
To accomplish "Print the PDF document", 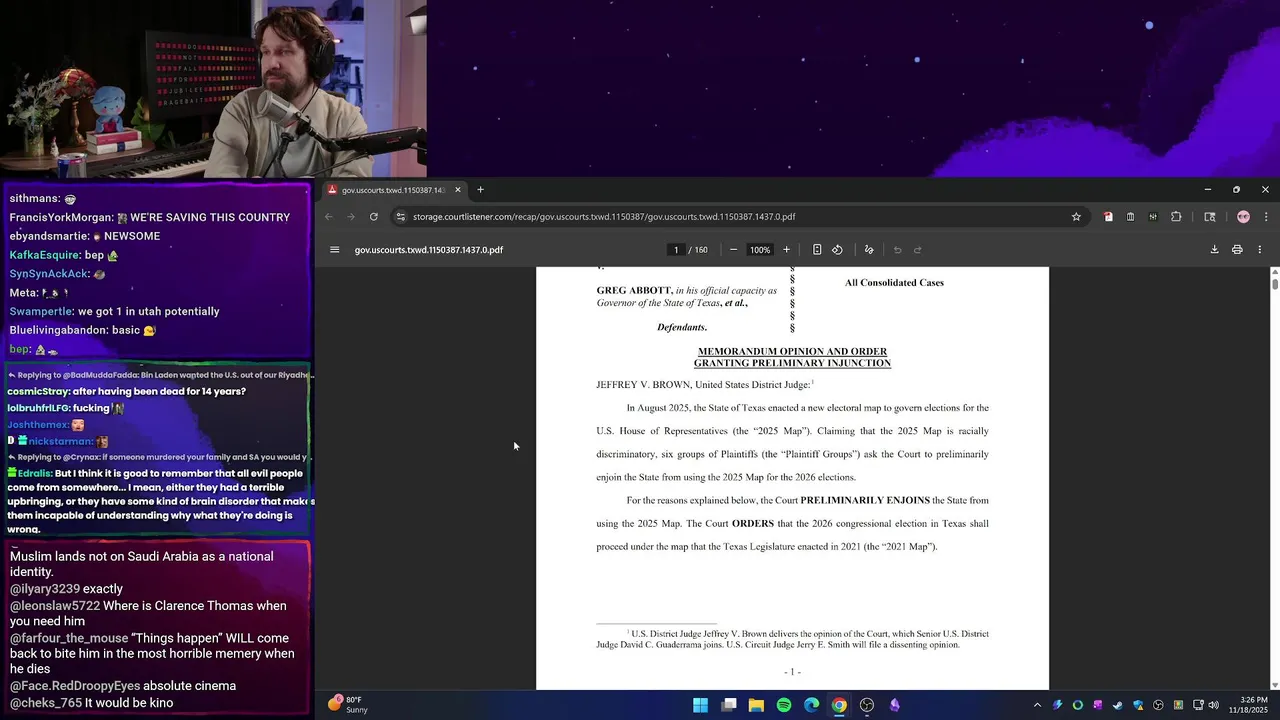I will click(x=1237, y=250).
